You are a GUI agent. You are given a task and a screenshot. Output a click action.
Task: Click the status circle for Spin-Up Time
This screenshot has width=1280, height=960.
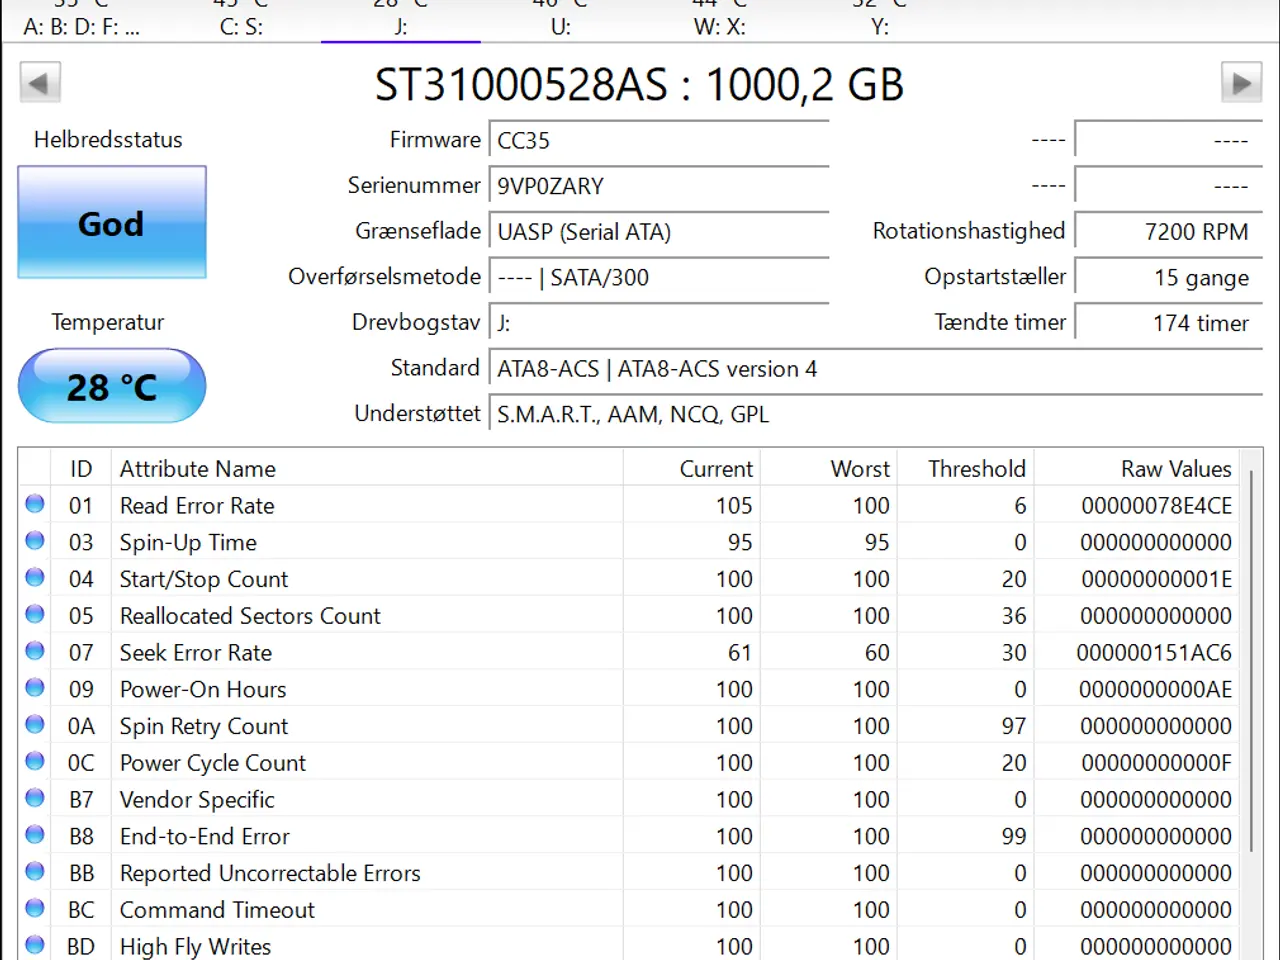(x=35, y=541)
